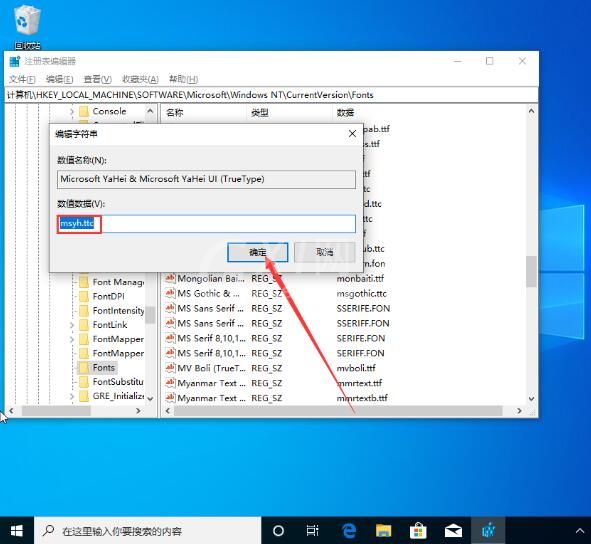Confirm with the 确定 button

pos(258,252)
